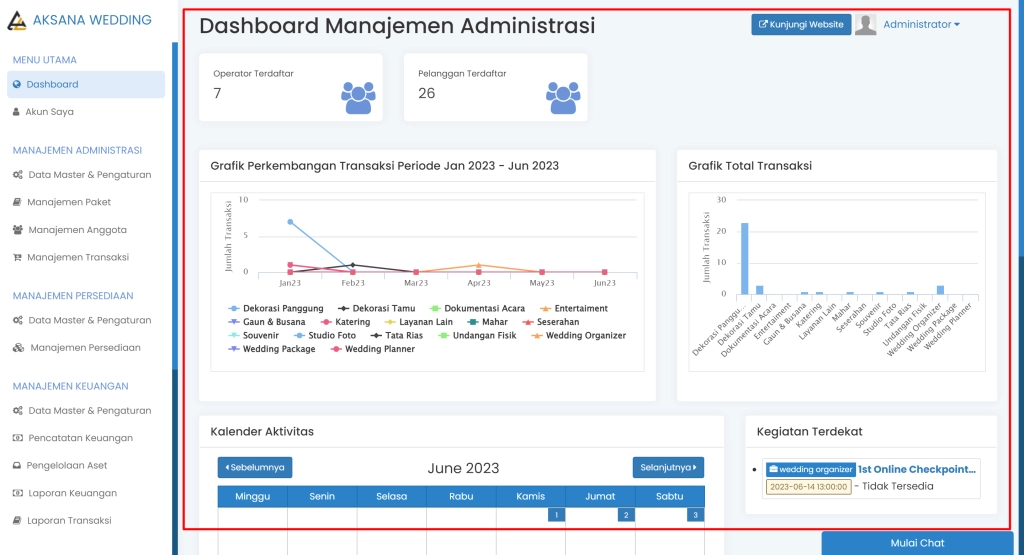The image size is (1024, 555).
Task: Hide the Wedding Organizer legend series
Action: (x=585, y=336)
